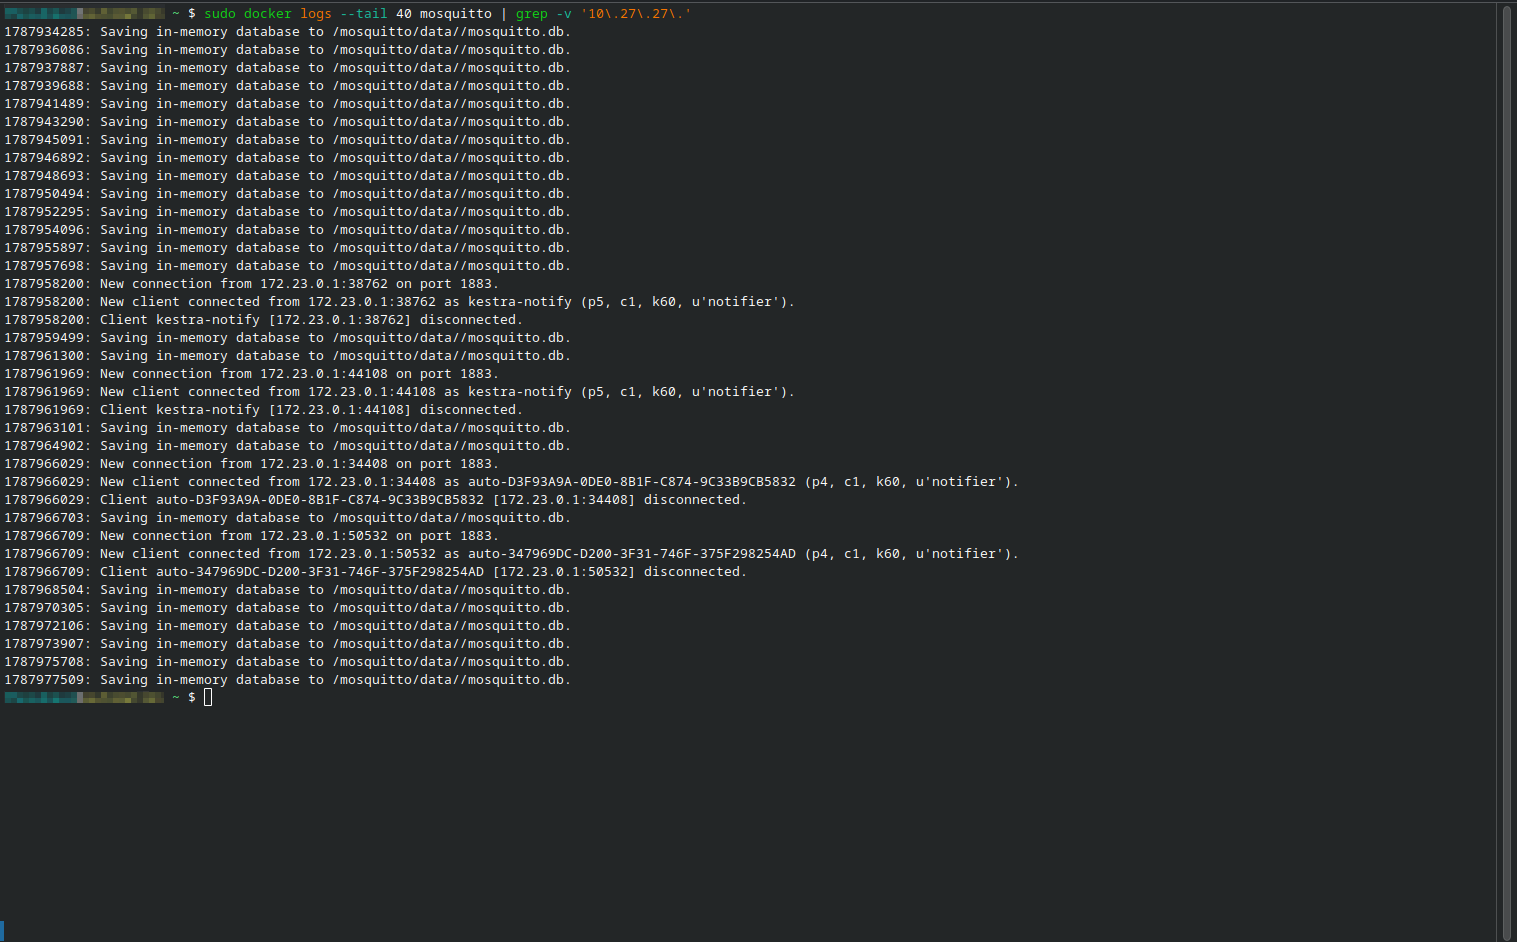The image size is (1517, 942).
Task: Click 'New client connected from 172.23.0.1:50532' line
Action: click(512, 554)
